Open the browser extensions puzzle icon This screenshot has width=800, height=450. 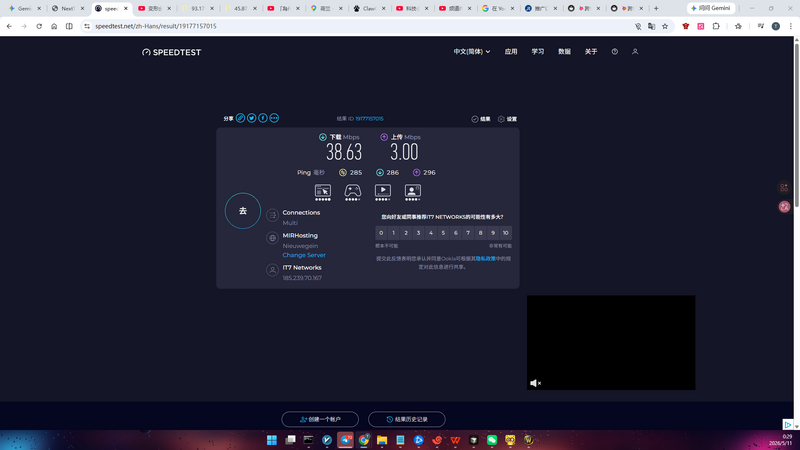[x=716, y=26]
